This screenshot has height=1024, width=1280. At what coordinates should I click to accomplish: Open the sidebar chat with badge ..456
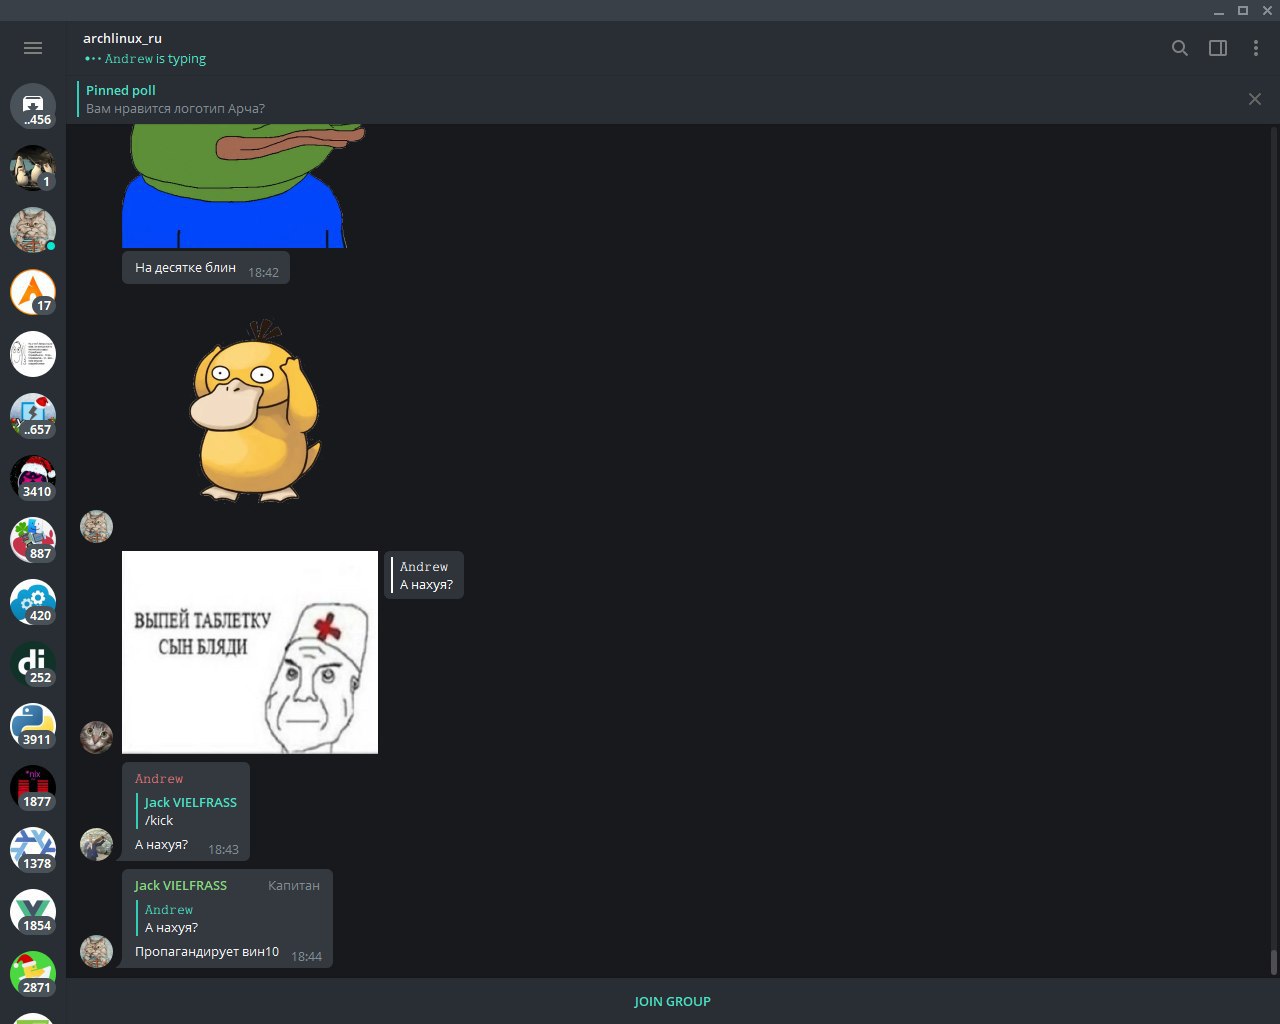point(33,106)
